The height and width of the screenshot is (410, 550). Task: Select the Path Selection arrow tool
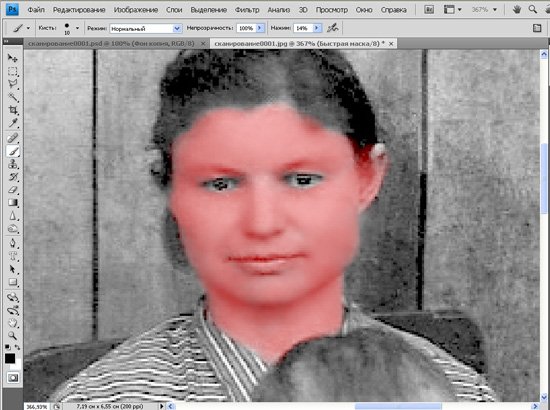click(x=13, y=269)
